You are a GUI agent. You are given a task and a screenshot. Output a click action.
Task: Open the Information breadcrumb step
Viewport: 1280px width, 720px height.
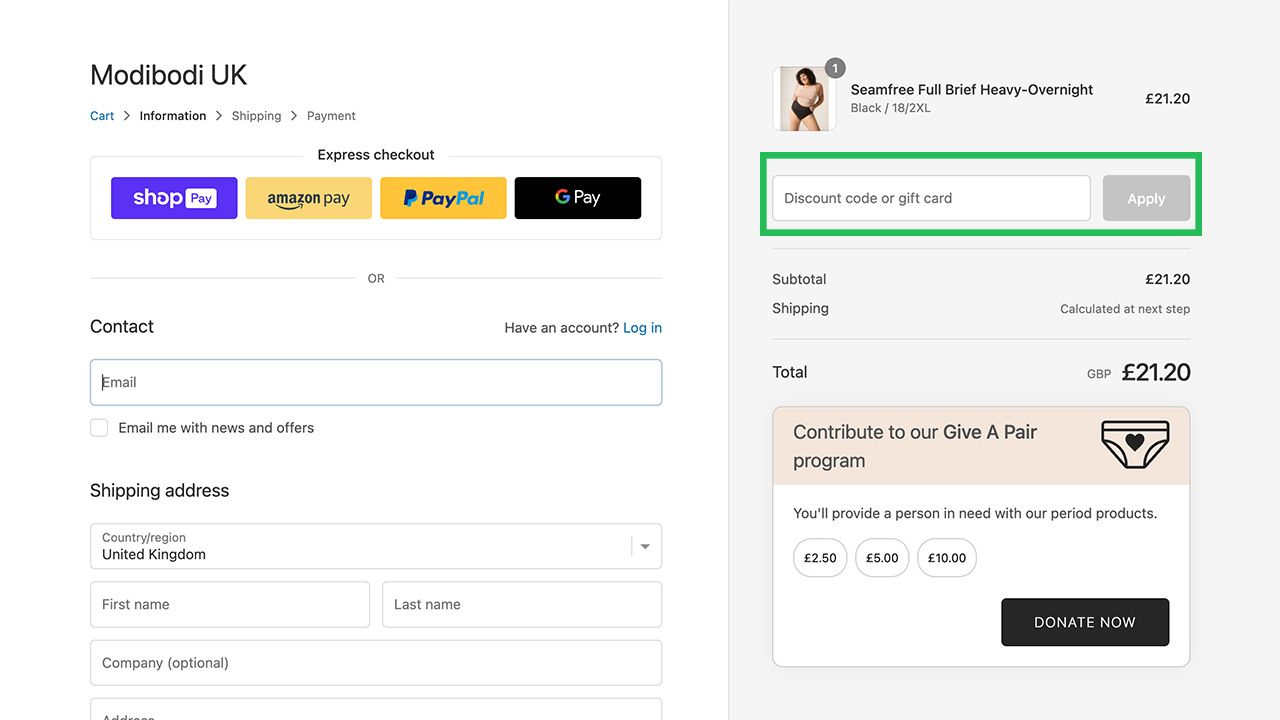[x=173, y=116]
